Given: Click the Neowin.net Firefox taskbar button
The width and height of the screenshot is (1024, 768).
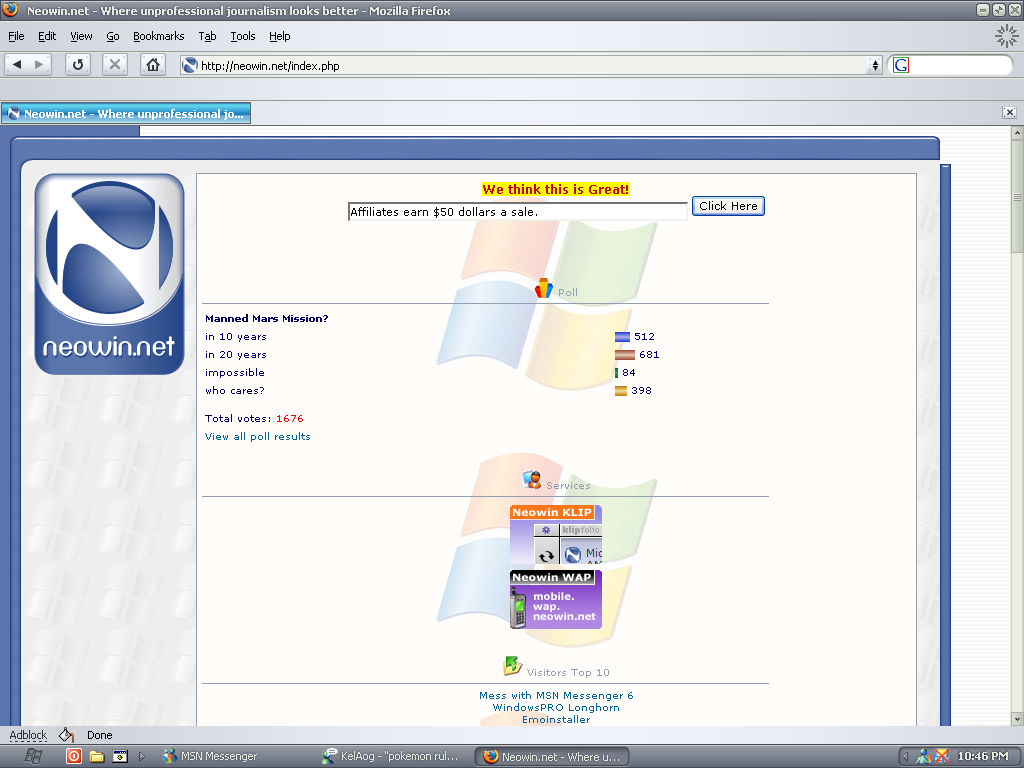Looking at the screenshot, I should [552, 756].
